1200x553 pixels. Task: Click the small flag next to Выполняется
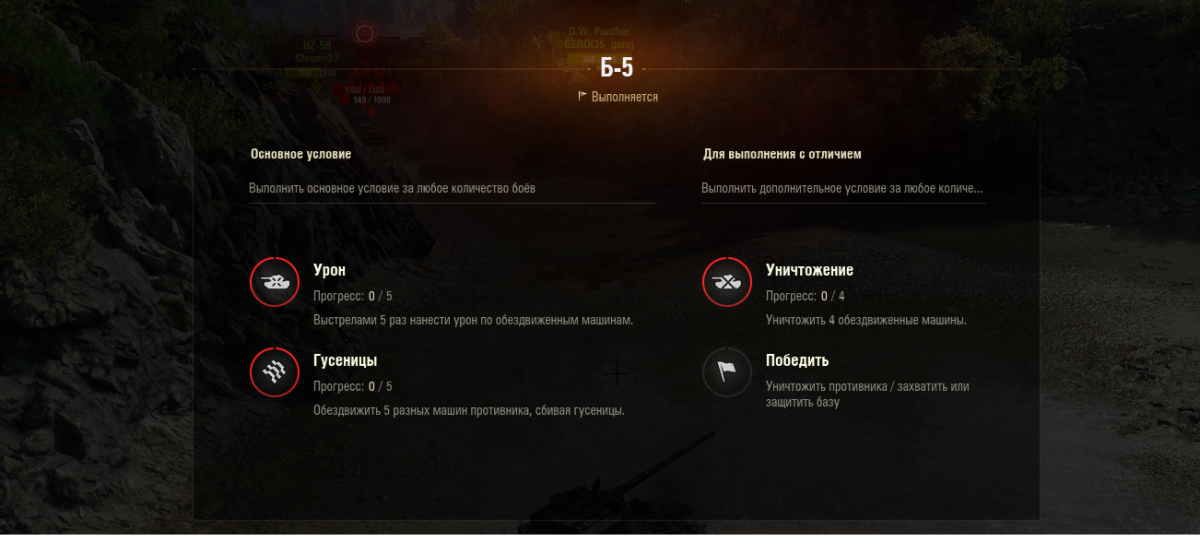582,97
